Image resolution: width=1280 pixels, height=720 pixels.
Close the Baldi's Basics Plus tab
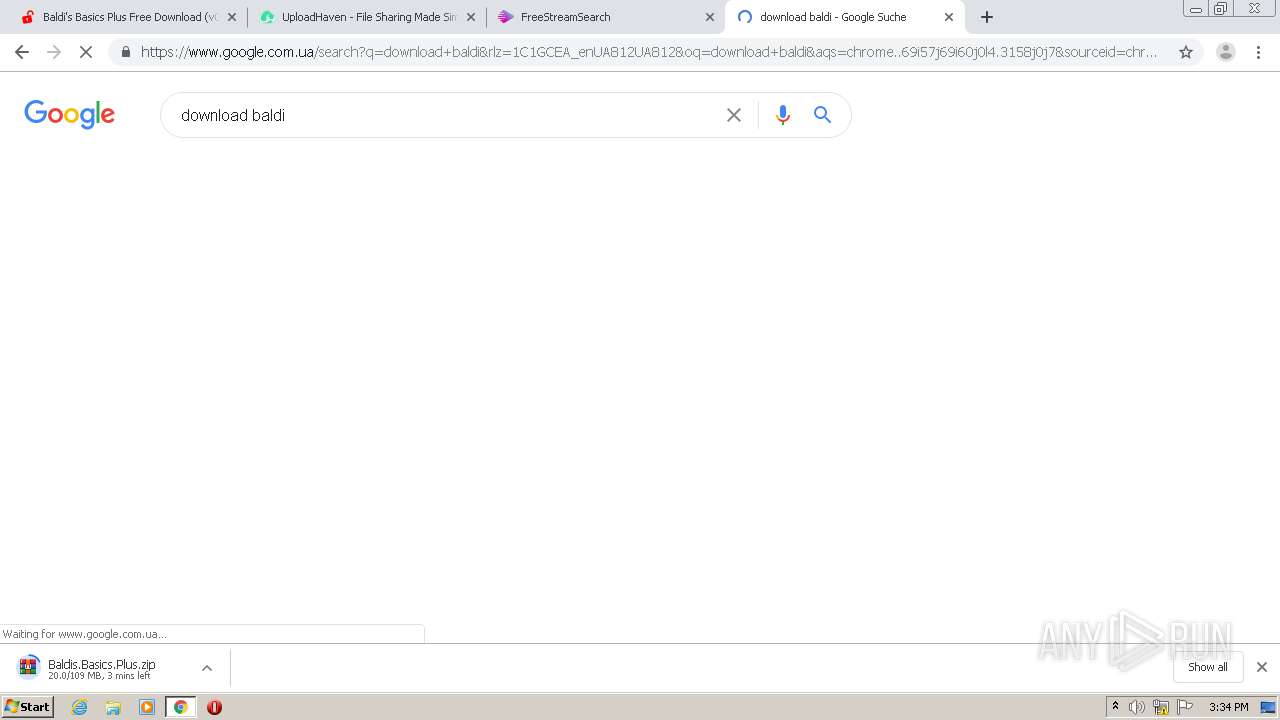point(232,17)
